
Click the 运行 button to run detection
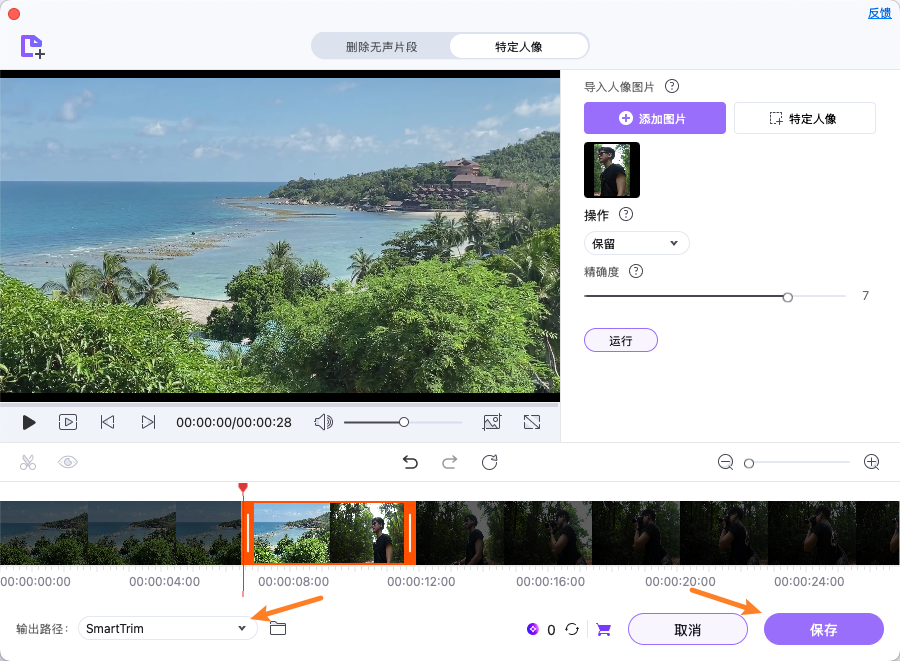pyautogui.click(x=620, y=340)
